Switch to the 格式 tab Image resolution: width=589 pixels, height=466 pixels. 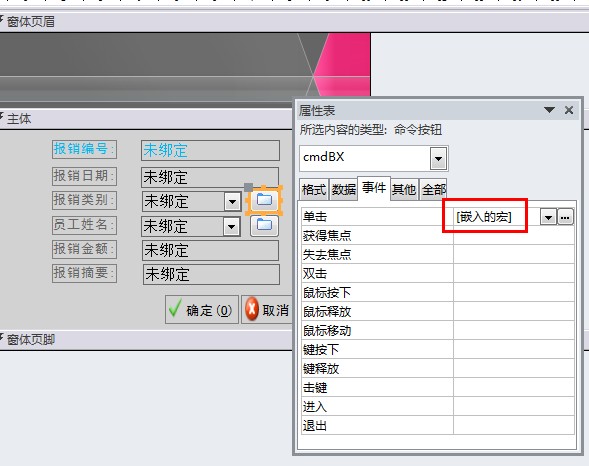click(314, 190)
